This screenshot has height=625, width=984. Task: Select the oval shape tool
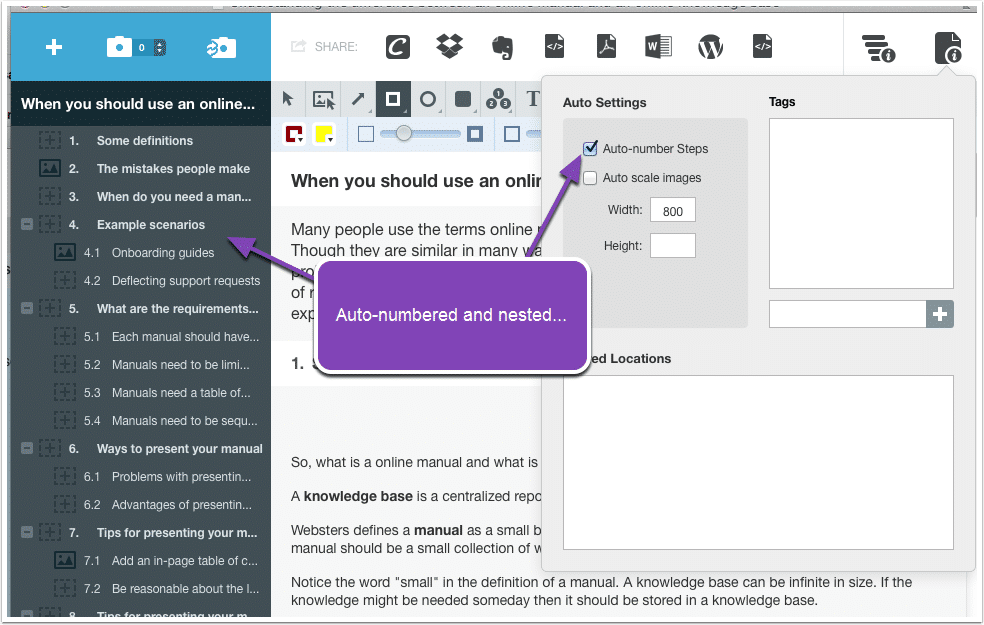pos(427,99)
